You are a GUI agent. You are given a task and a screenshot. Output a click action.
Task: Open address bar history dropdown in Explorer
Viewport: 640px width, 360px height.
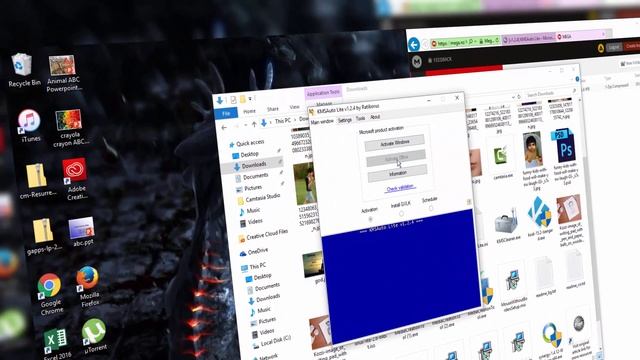513,98
